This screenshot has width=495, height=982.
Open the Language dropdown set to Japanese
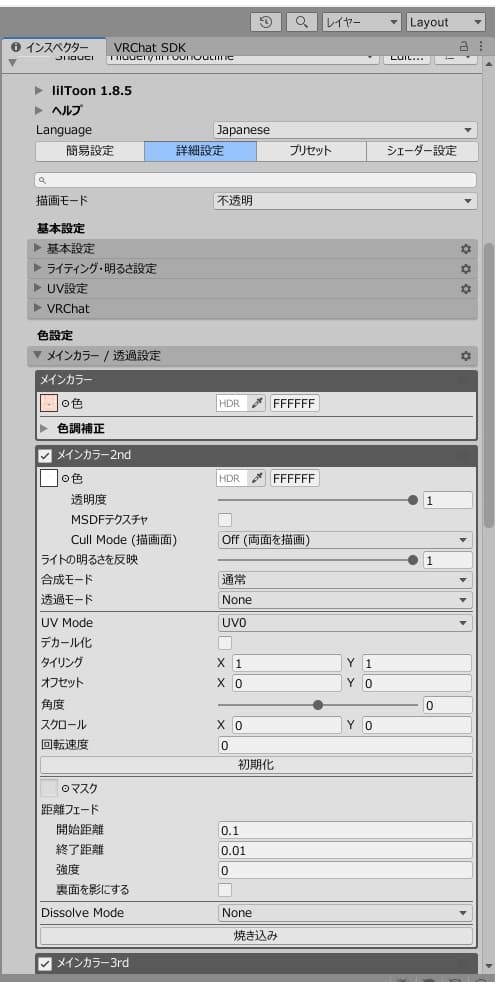point(345,130)
